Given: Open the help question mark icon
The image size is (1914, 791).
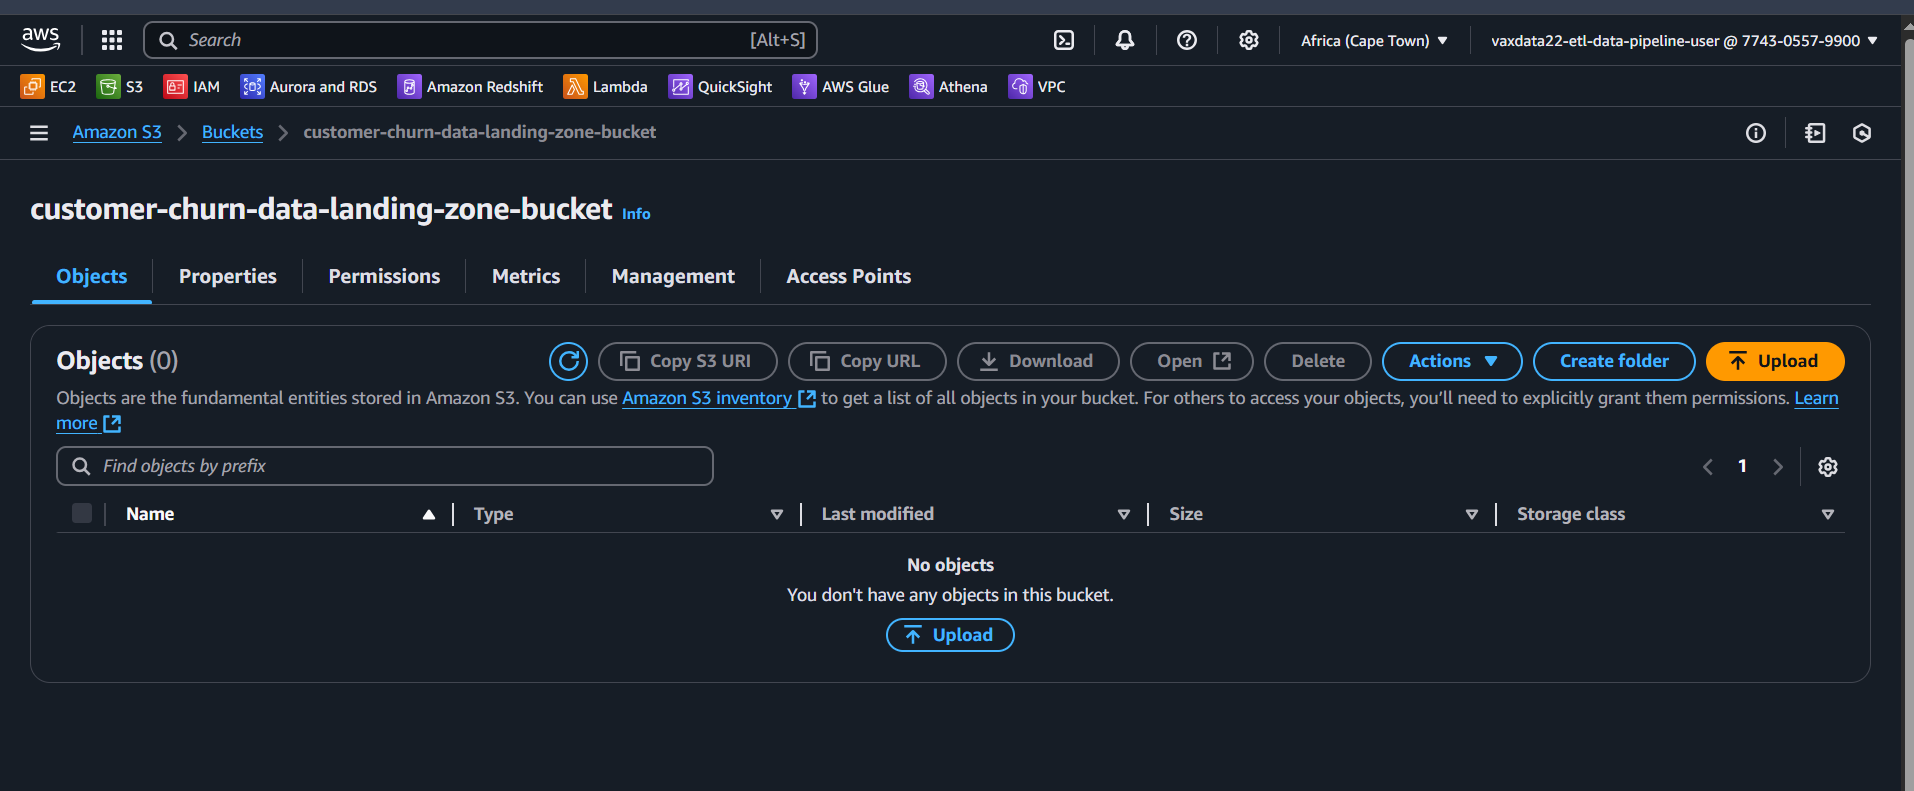Looking at the screenshot, I should 1187,40.
